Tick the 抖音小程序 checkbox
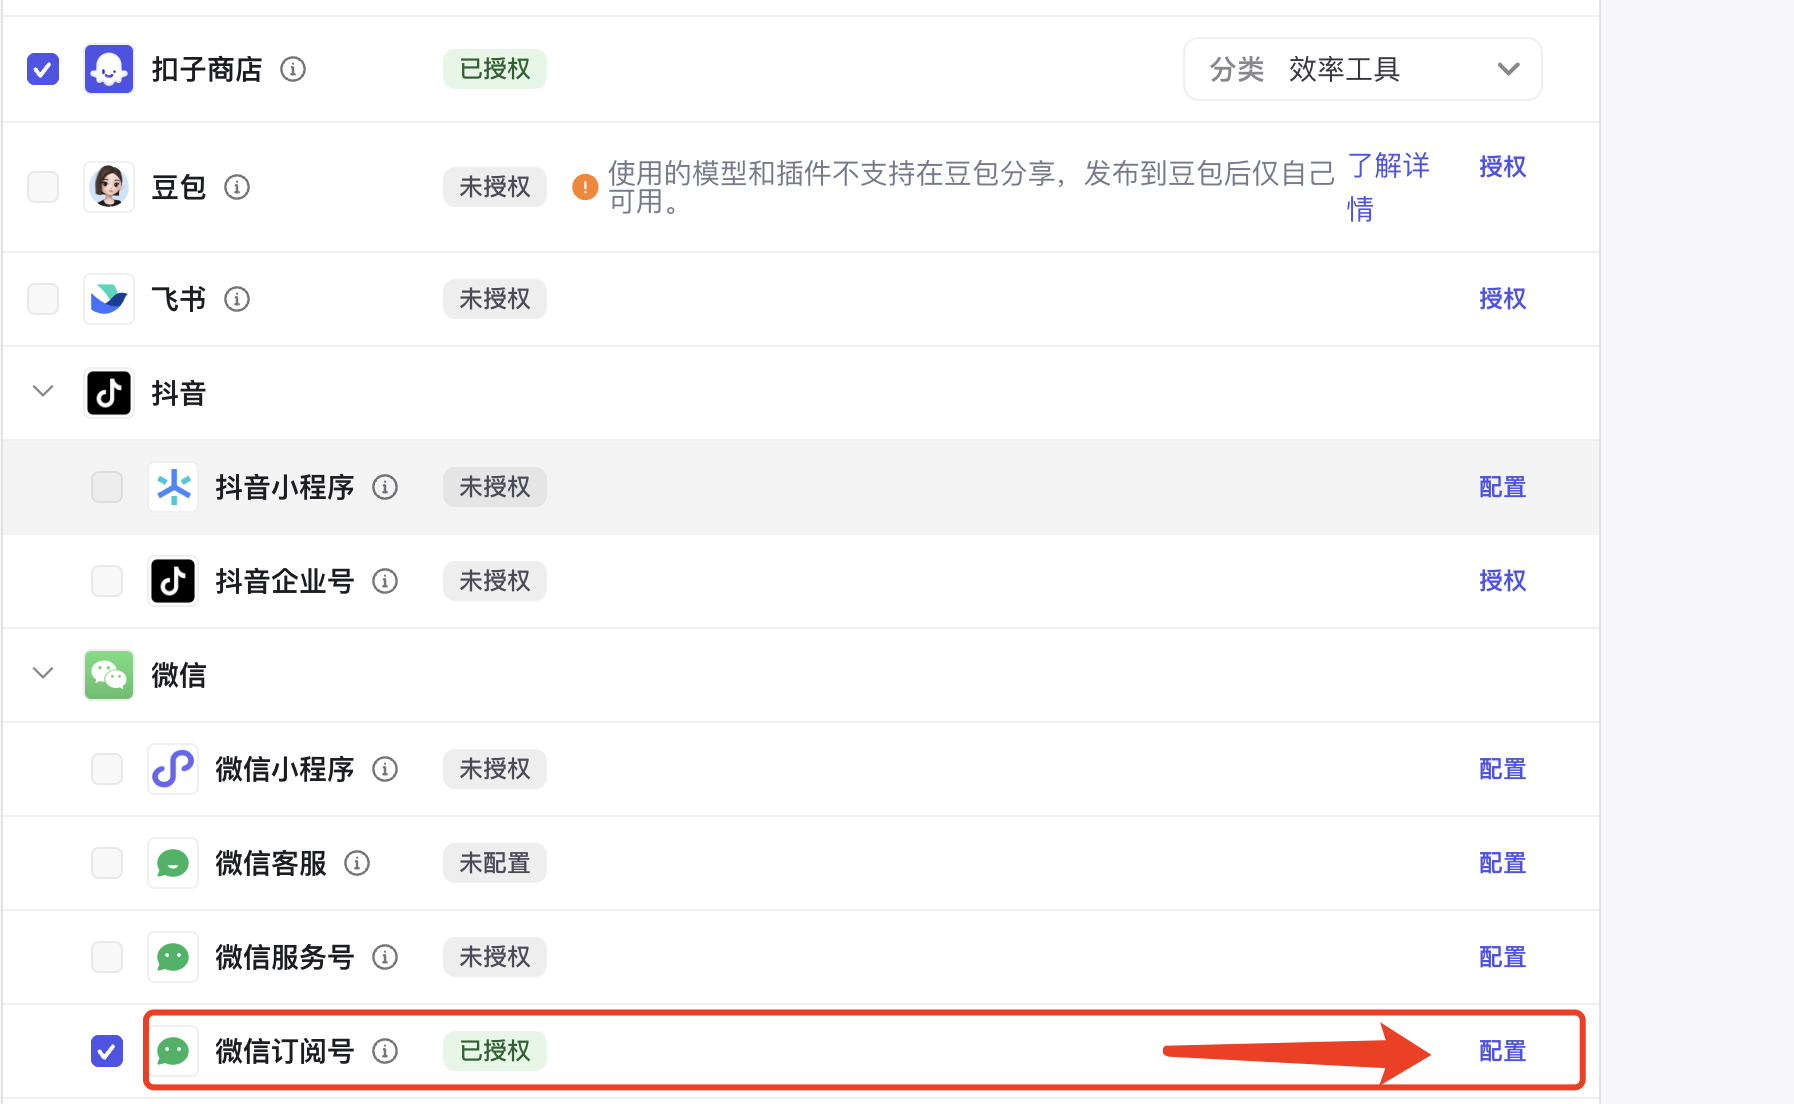 pyautogui.click(x=107, y=487)
